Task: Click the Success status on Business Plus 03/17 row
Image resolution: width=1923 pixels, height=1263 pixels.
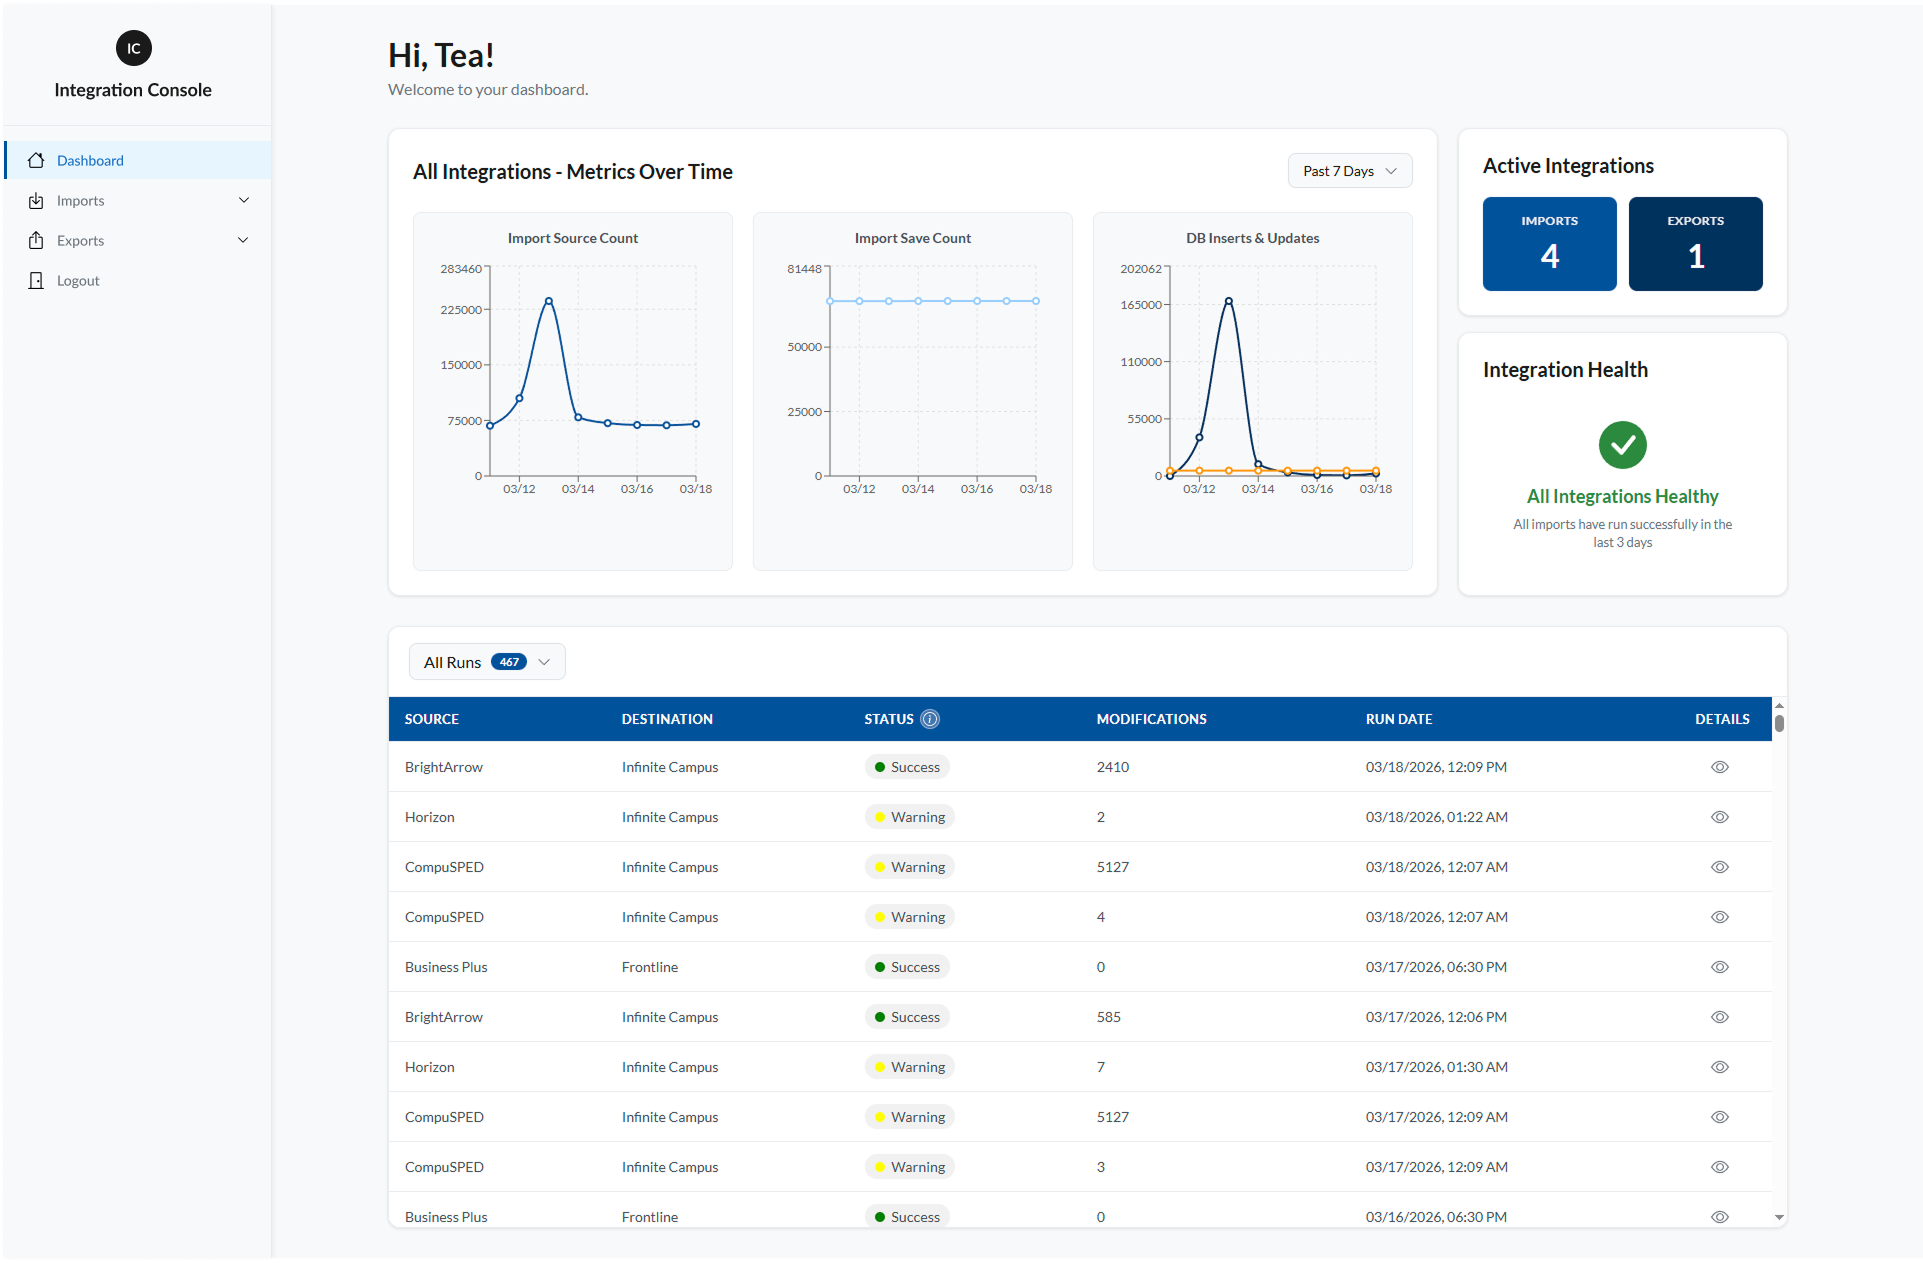Action: [907, 967]
